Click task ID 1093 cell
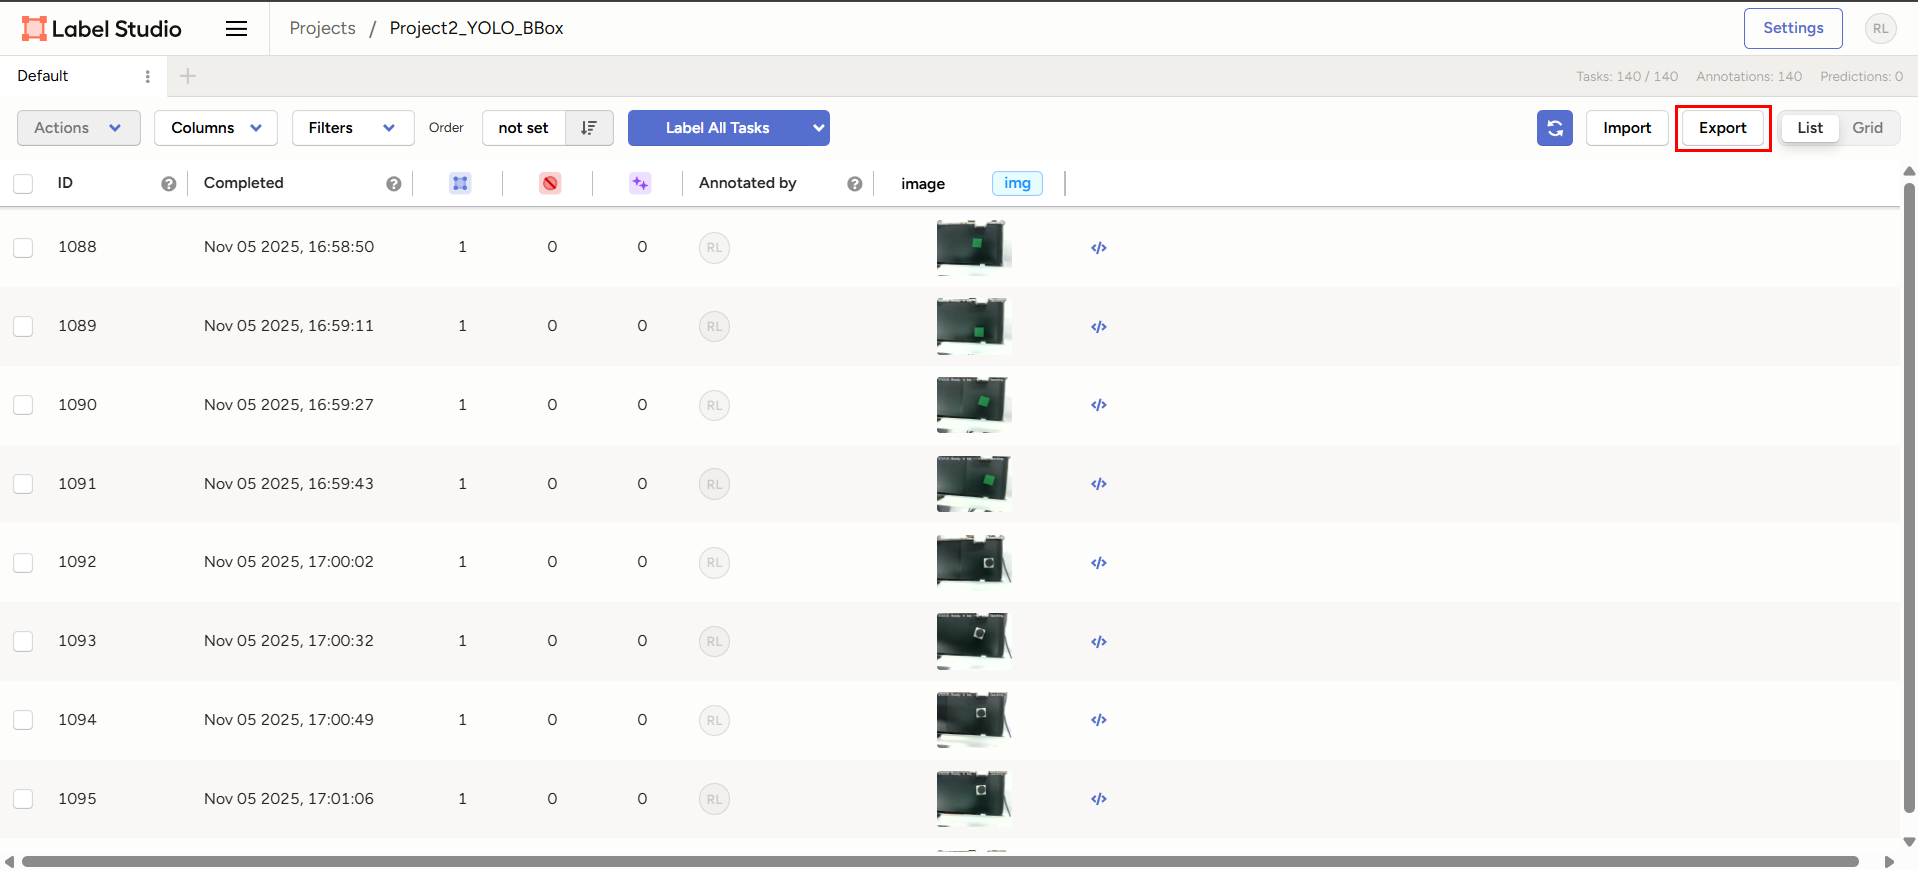The width and height of the screenshot is (1918, 870). click(x=77, y=641)
